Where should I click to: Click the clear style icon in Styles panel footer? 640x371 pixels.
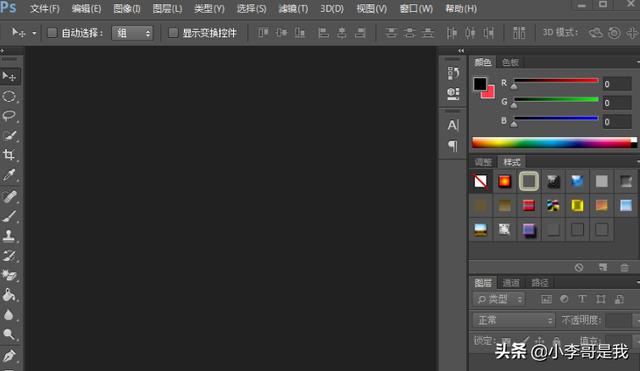click(579, 267)
